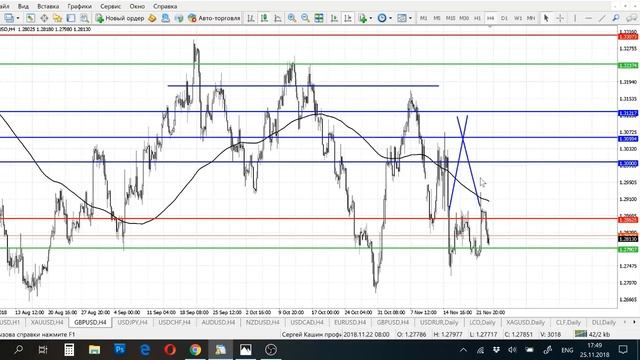Image resolution: width=640 pixels, height=360 pixels.
Task: Switch chart to bar chart type
Action: coord(251,18)
